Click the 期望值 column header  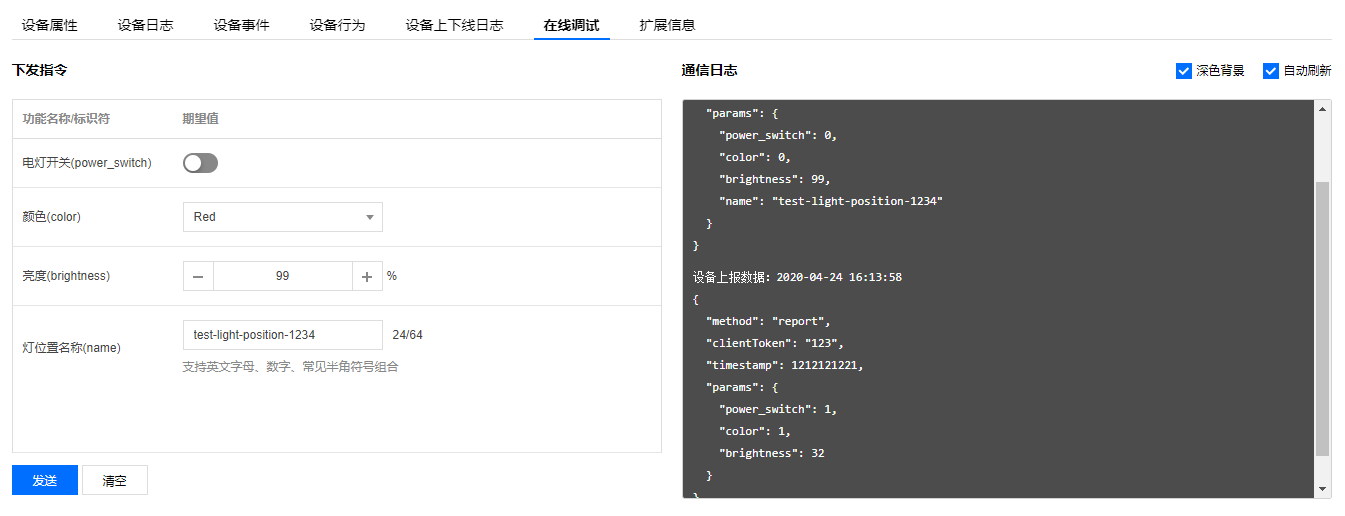(200, 119)
